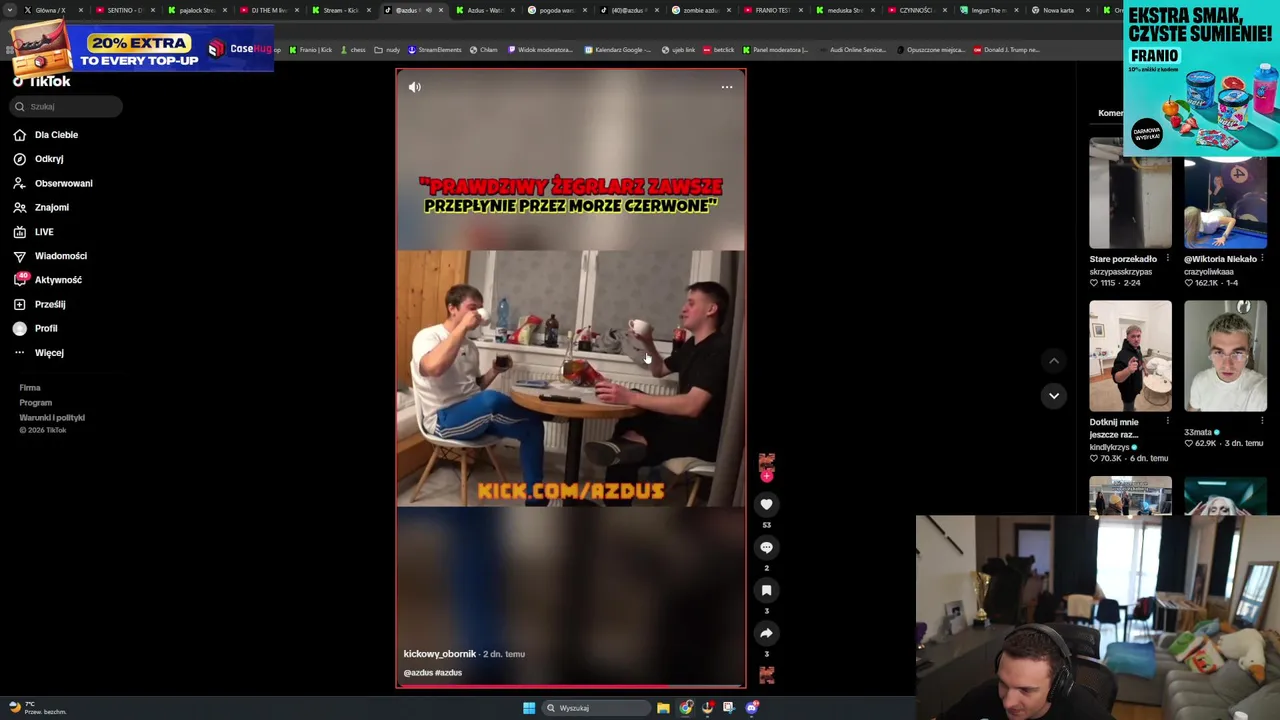
Task: Mute the TikTok video with the speaker icon
Action: click(415, 87)
